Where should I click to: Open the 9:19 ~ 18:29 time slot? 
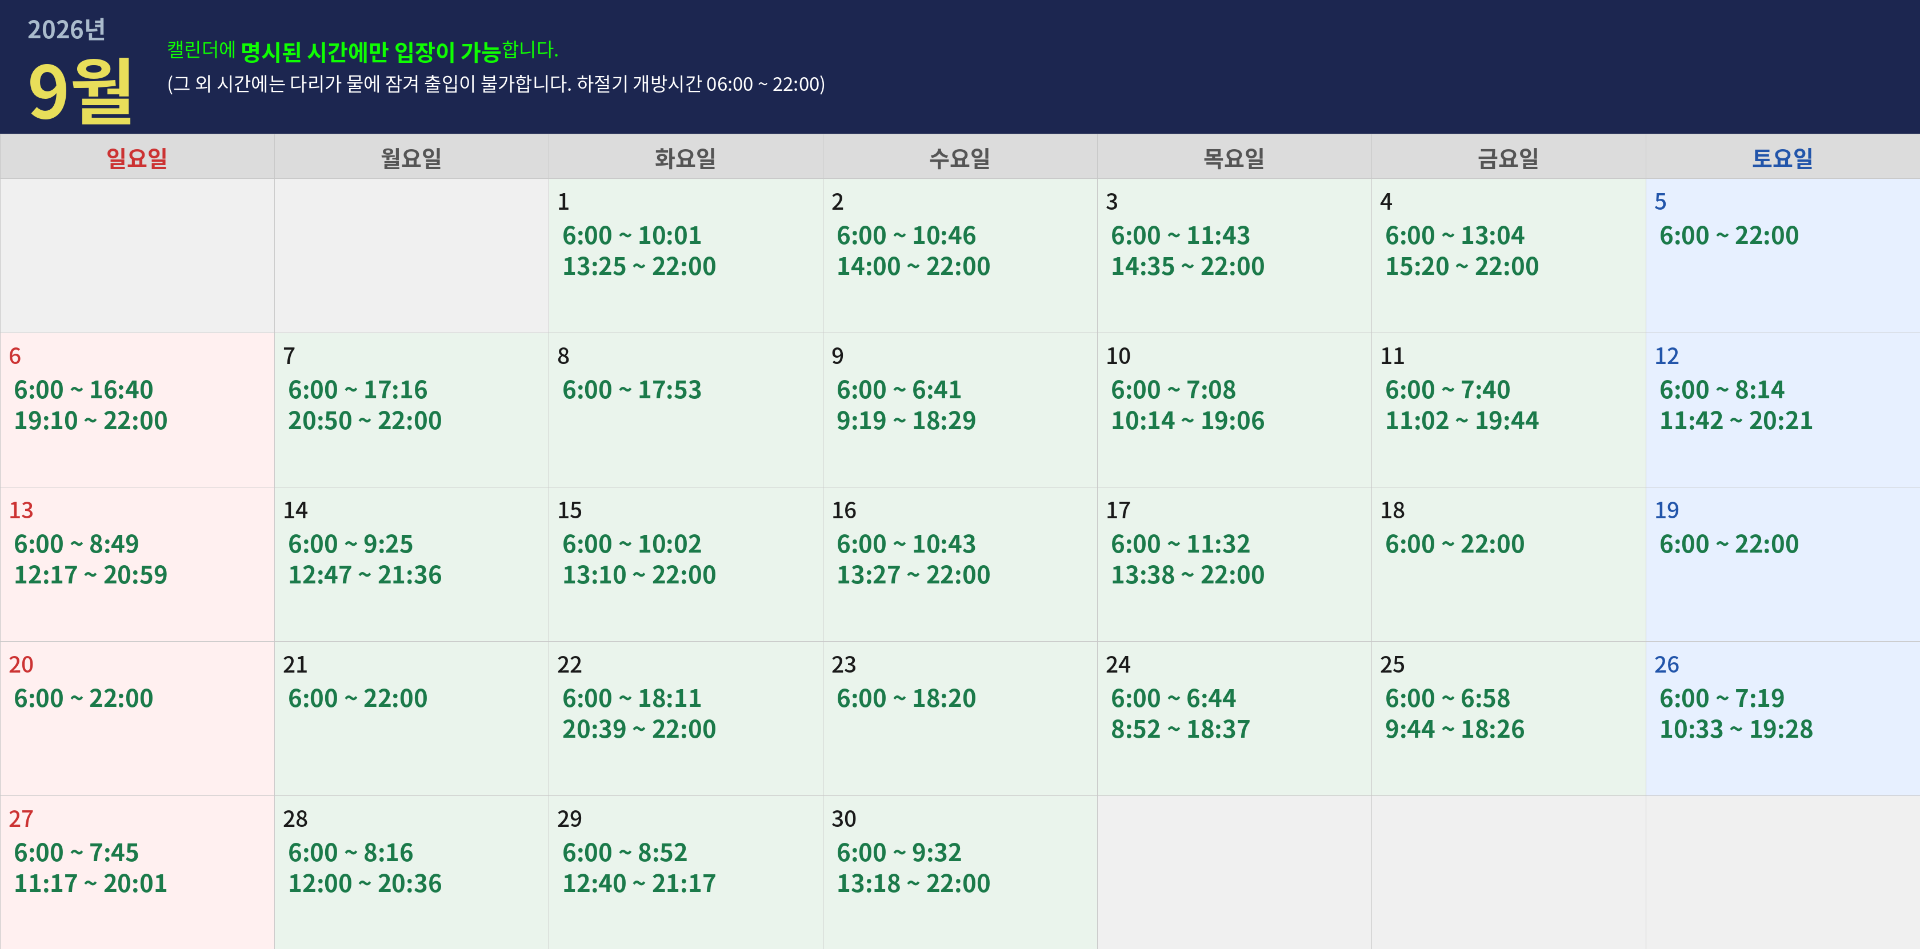(x=906, y=421)
